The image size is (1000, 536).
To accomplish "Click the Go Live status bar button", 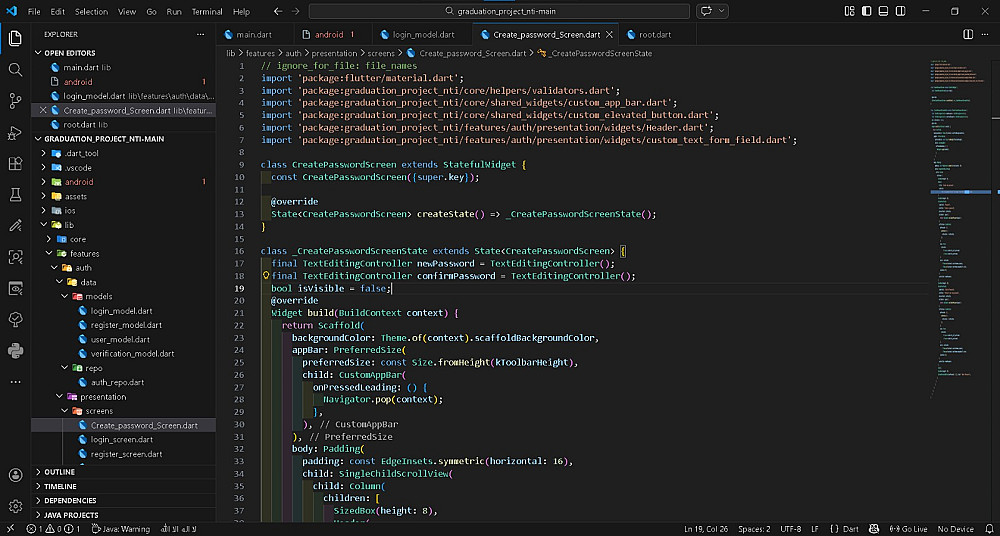I will [909, 529].
